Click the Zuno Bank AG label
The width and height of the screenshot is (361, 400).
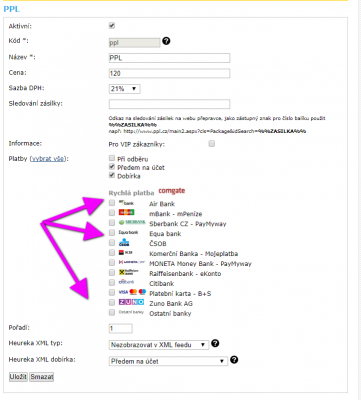click(171, 303)
